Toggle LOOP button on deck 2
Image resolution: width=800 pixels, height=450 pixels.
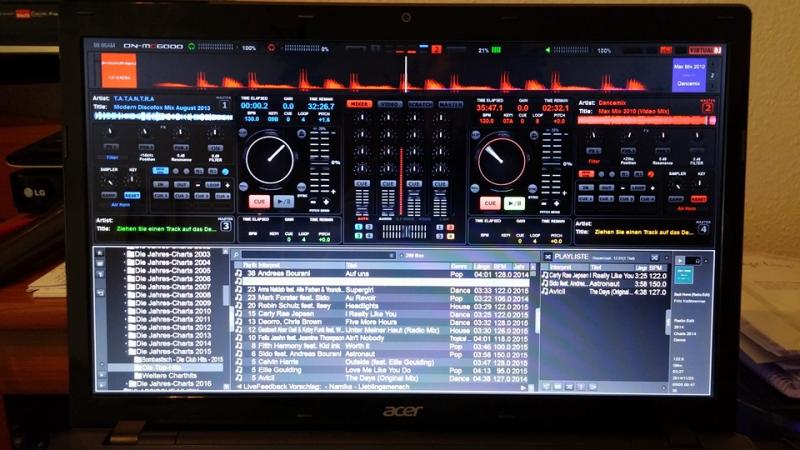pos(638,188)
